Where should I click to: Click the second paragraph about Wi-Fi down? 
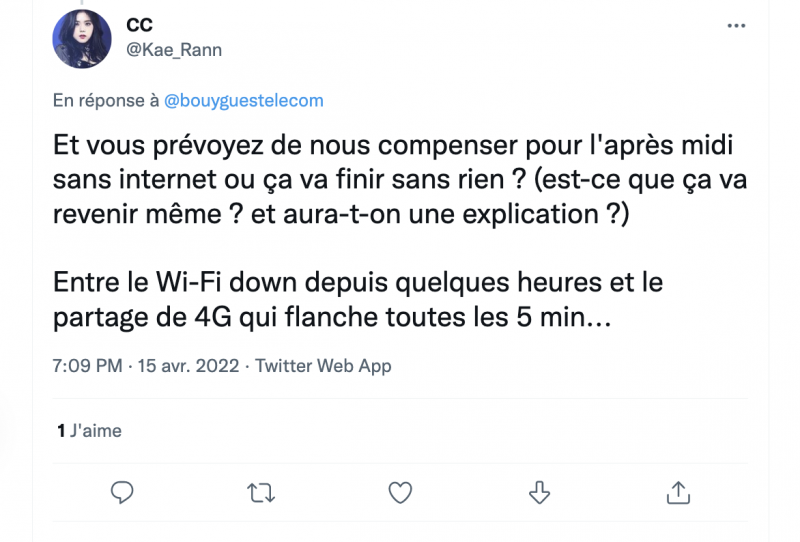click(357, 300)
